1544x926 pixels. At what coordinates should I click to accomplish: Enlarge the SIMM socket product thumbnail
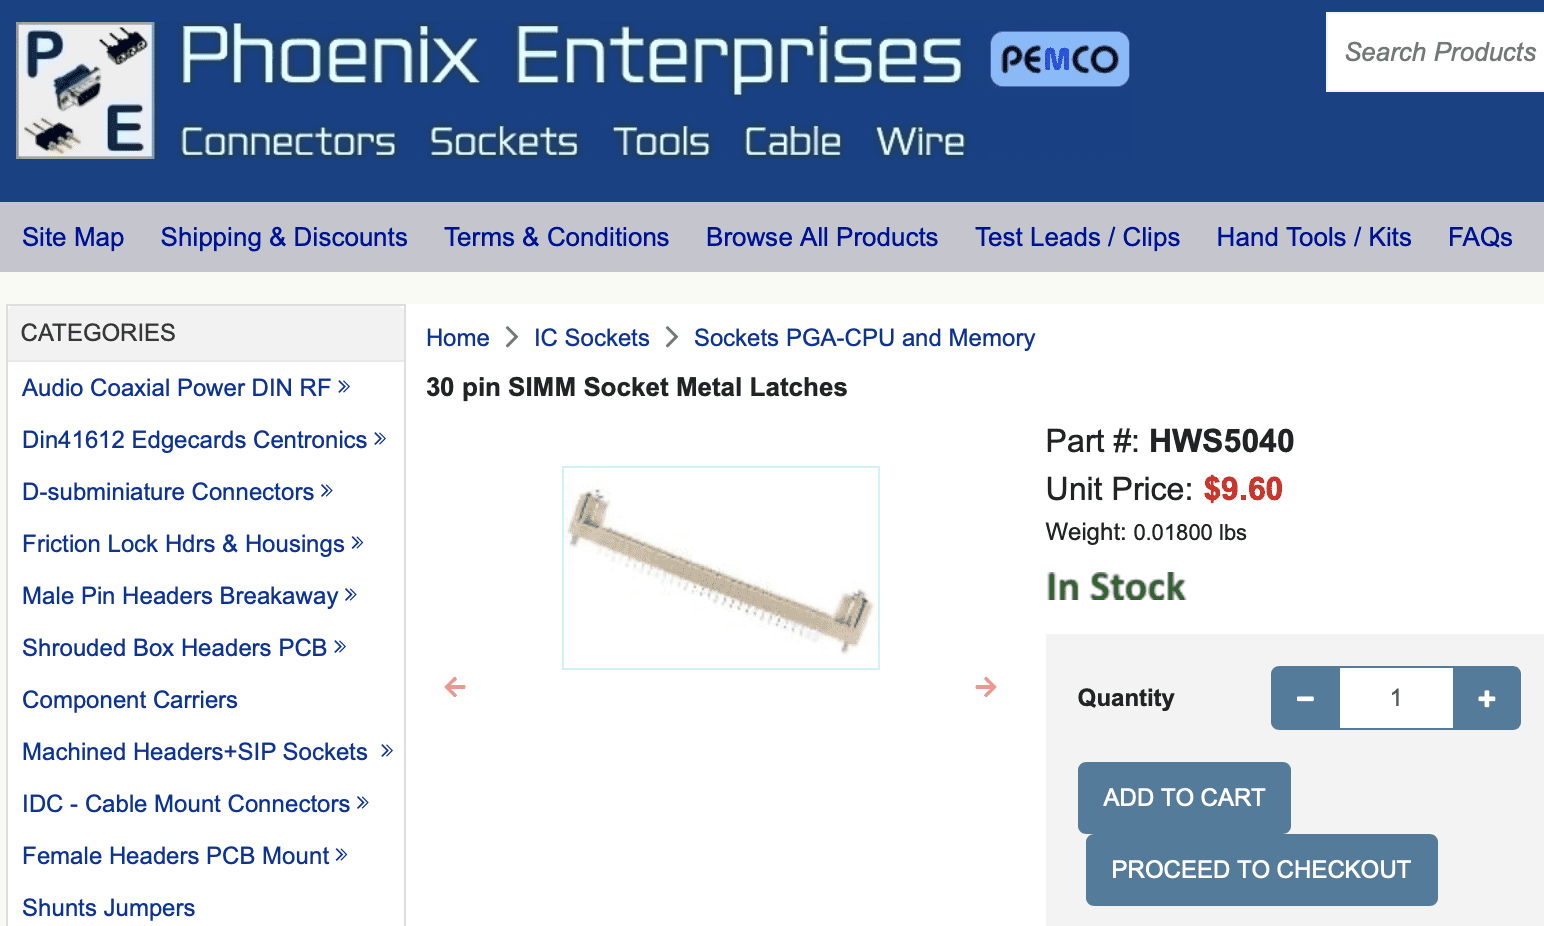pyautogui.click(x=721, y=568)
